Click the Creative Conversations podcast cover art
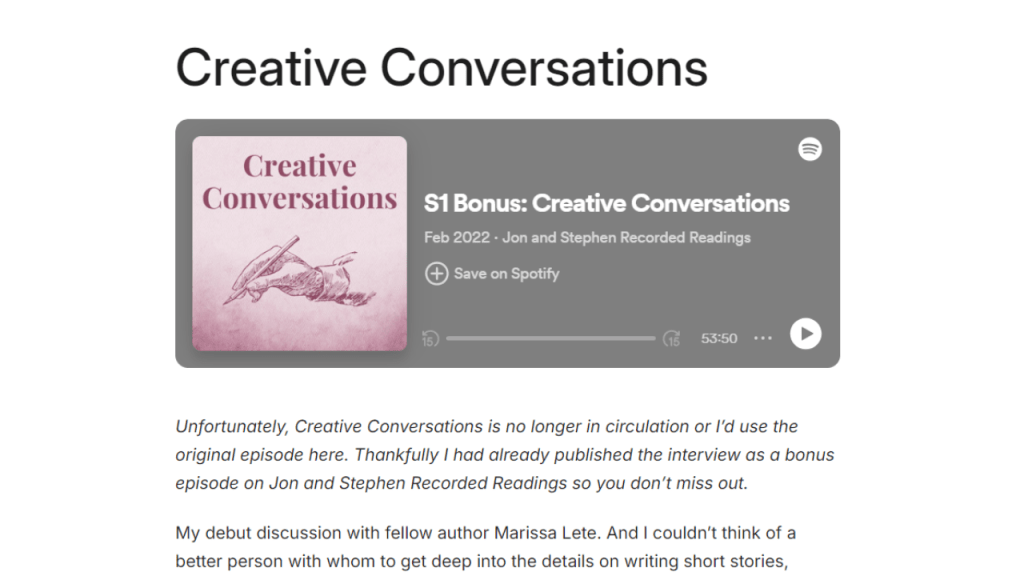 tap(299, 243)
